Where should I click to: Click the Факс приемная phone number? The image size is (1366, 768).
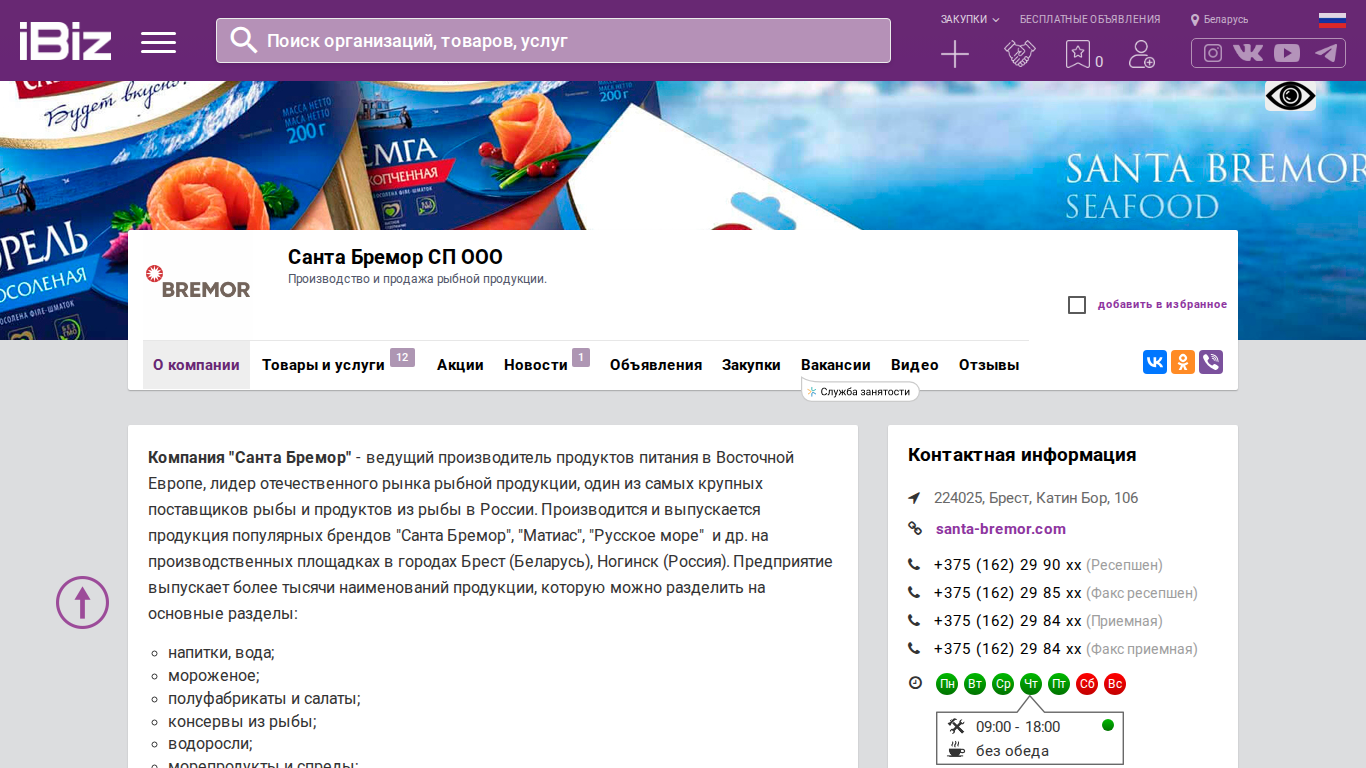(1008, 649)
